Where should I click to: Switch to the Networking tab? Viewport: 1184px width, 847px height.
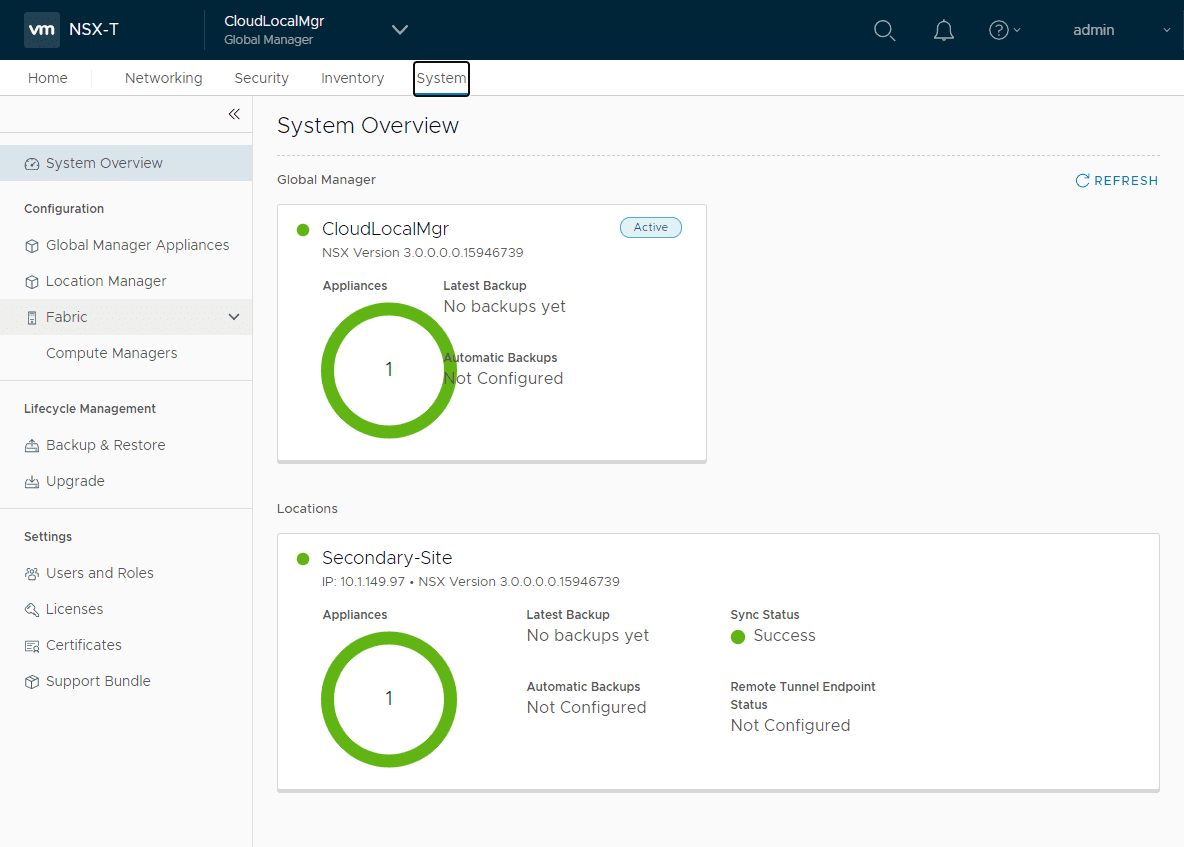[163, 77]
